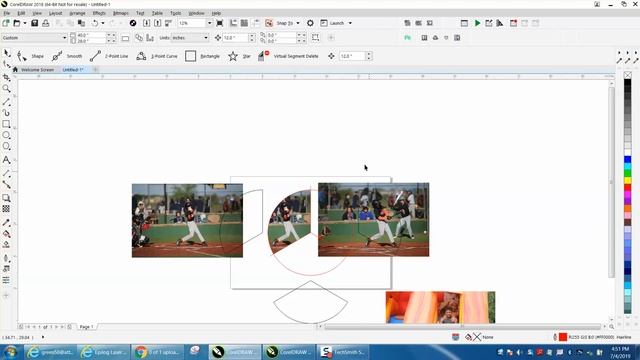Open the Windows Start button

10,352
